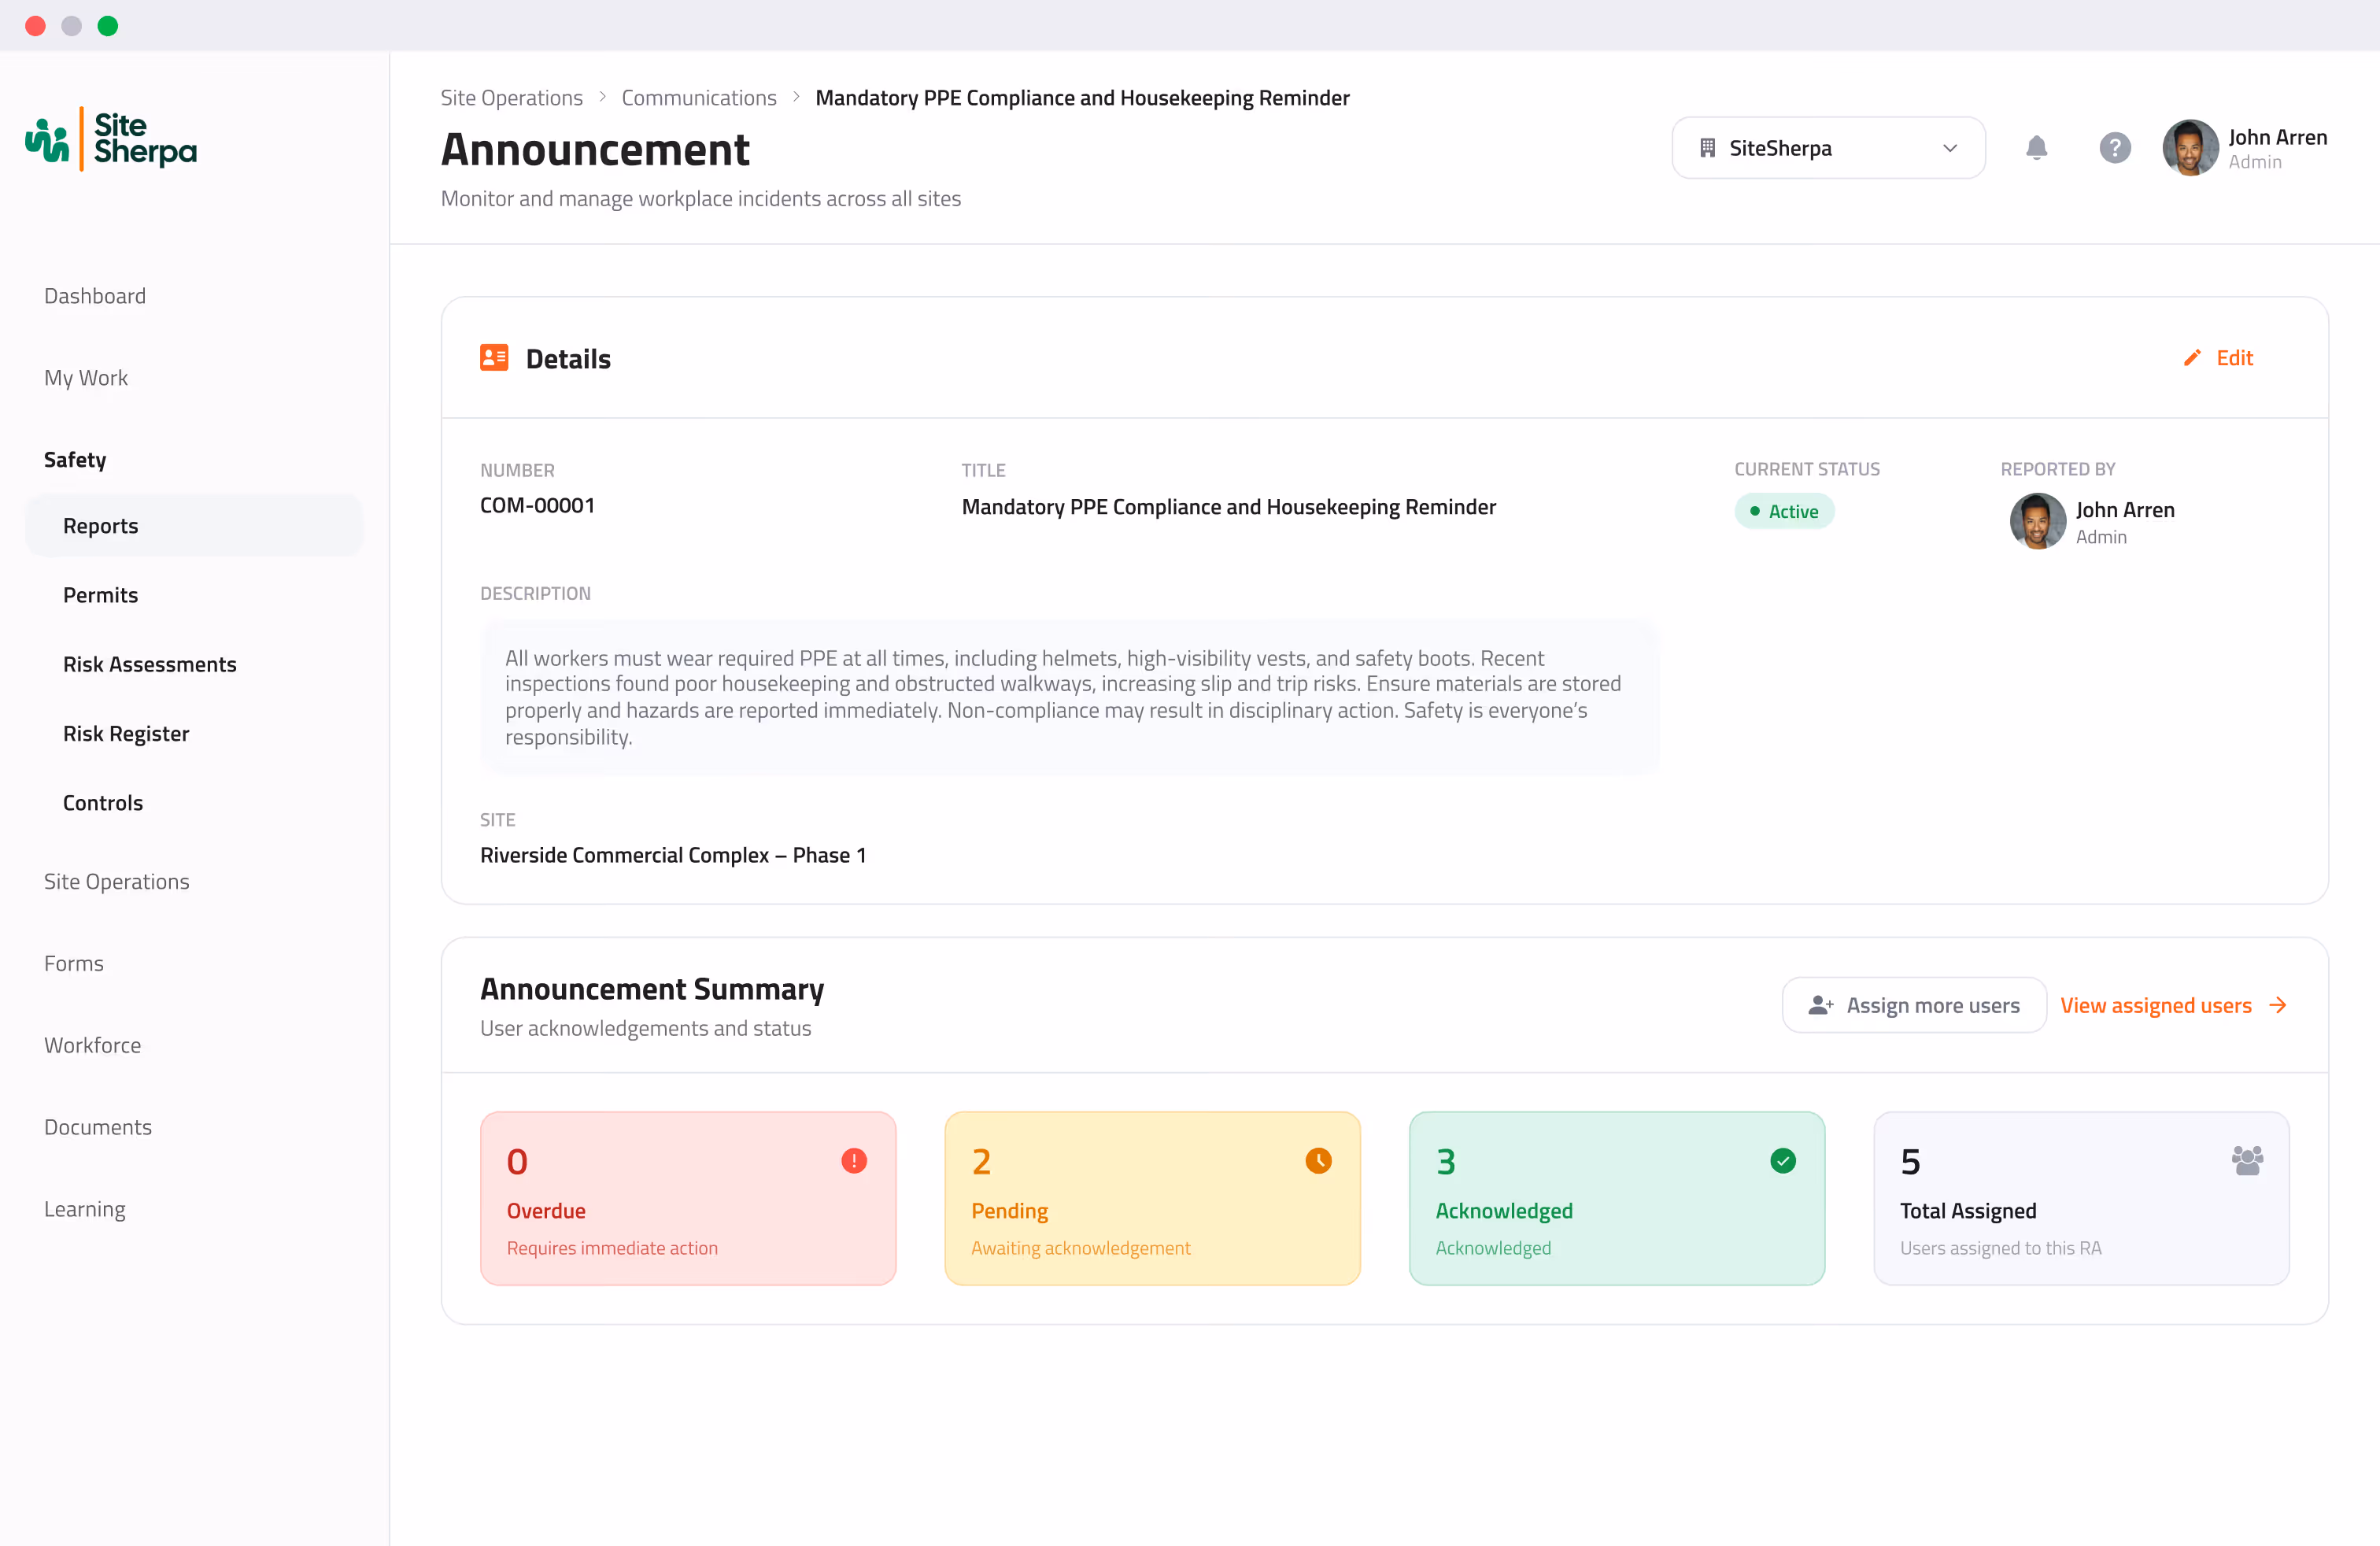Click the green Acknowledged checkmark icon
Screen dimensions: 2380x1546
point(1782,1160)
